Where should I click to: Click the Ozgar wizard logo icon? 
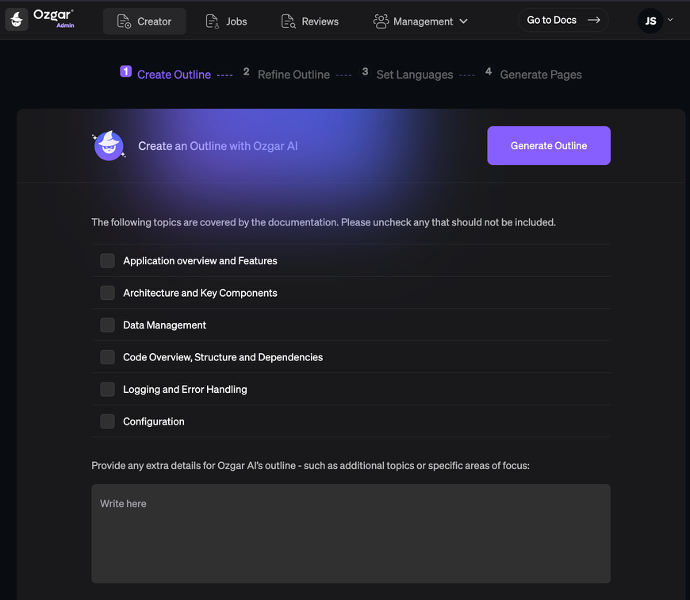(x=17, y=19)
